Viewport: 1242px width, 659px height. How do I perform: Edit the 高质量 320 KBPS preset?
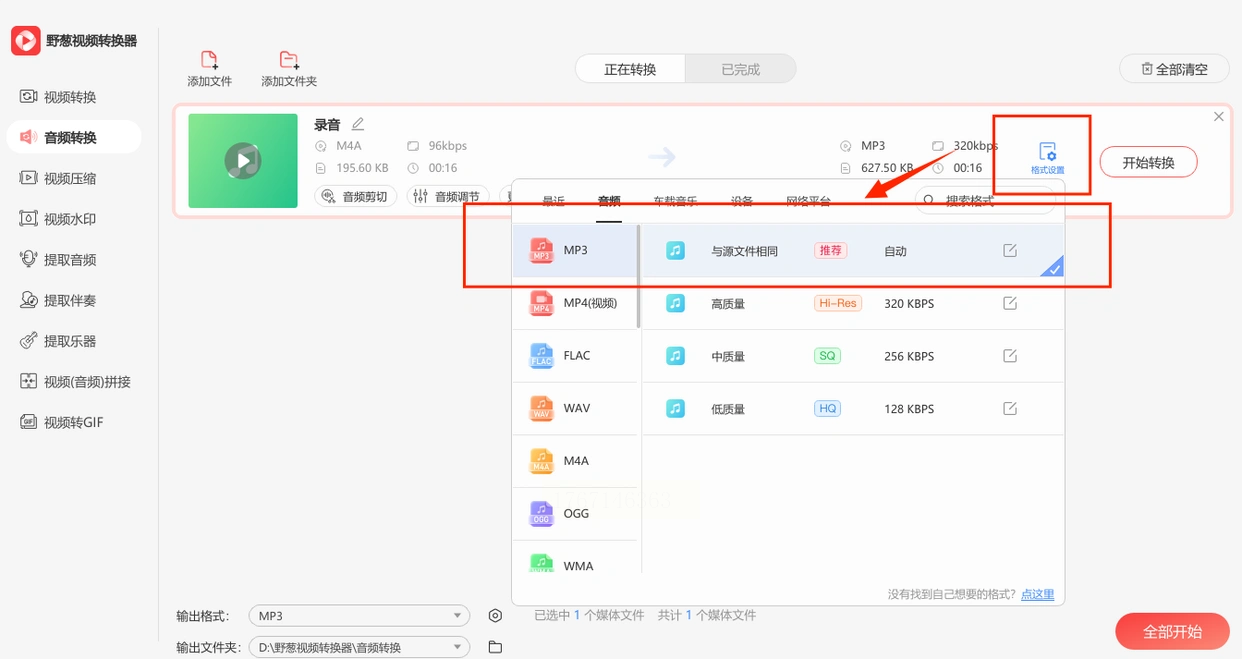[x=1010, y=303]
